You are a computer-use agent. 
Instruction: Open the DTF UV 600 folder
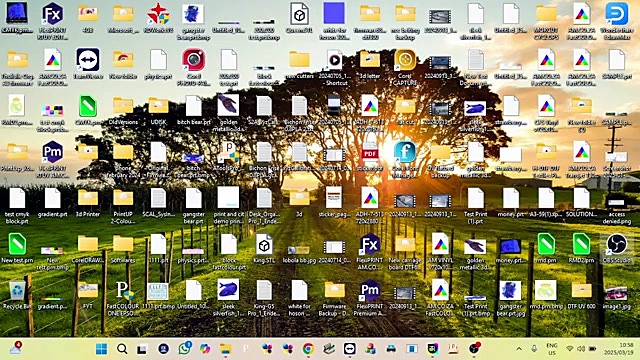(x=581, y=290)
